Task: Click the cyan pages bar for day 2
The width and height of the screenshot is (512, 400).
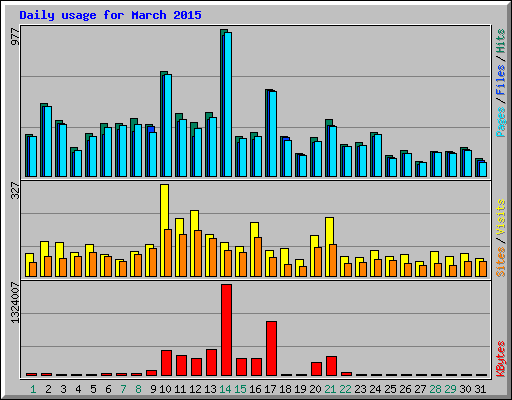Action: [x=48, y=141]
